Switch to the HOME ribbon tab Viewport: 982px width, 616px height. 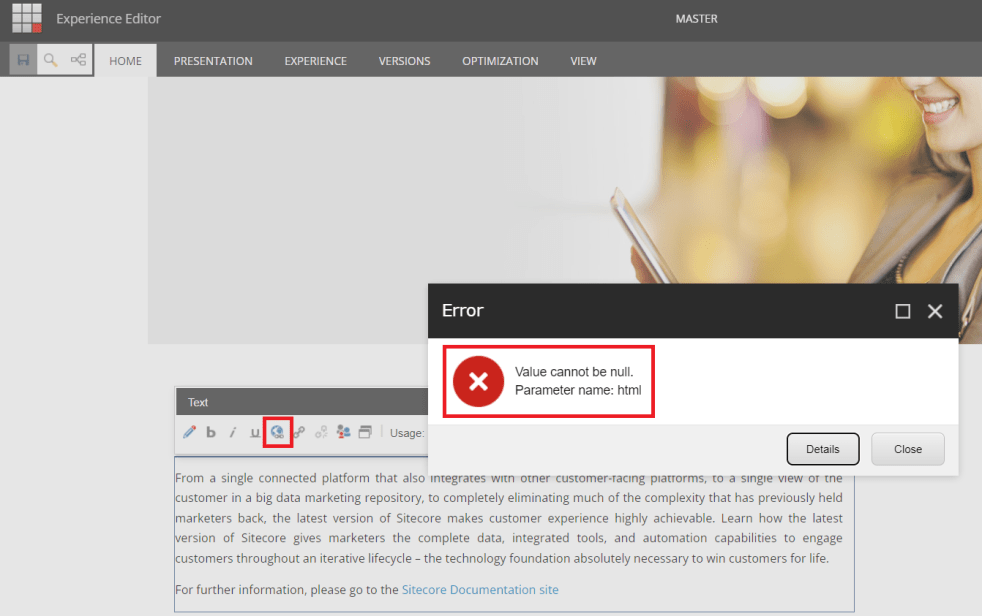point(125,61)
